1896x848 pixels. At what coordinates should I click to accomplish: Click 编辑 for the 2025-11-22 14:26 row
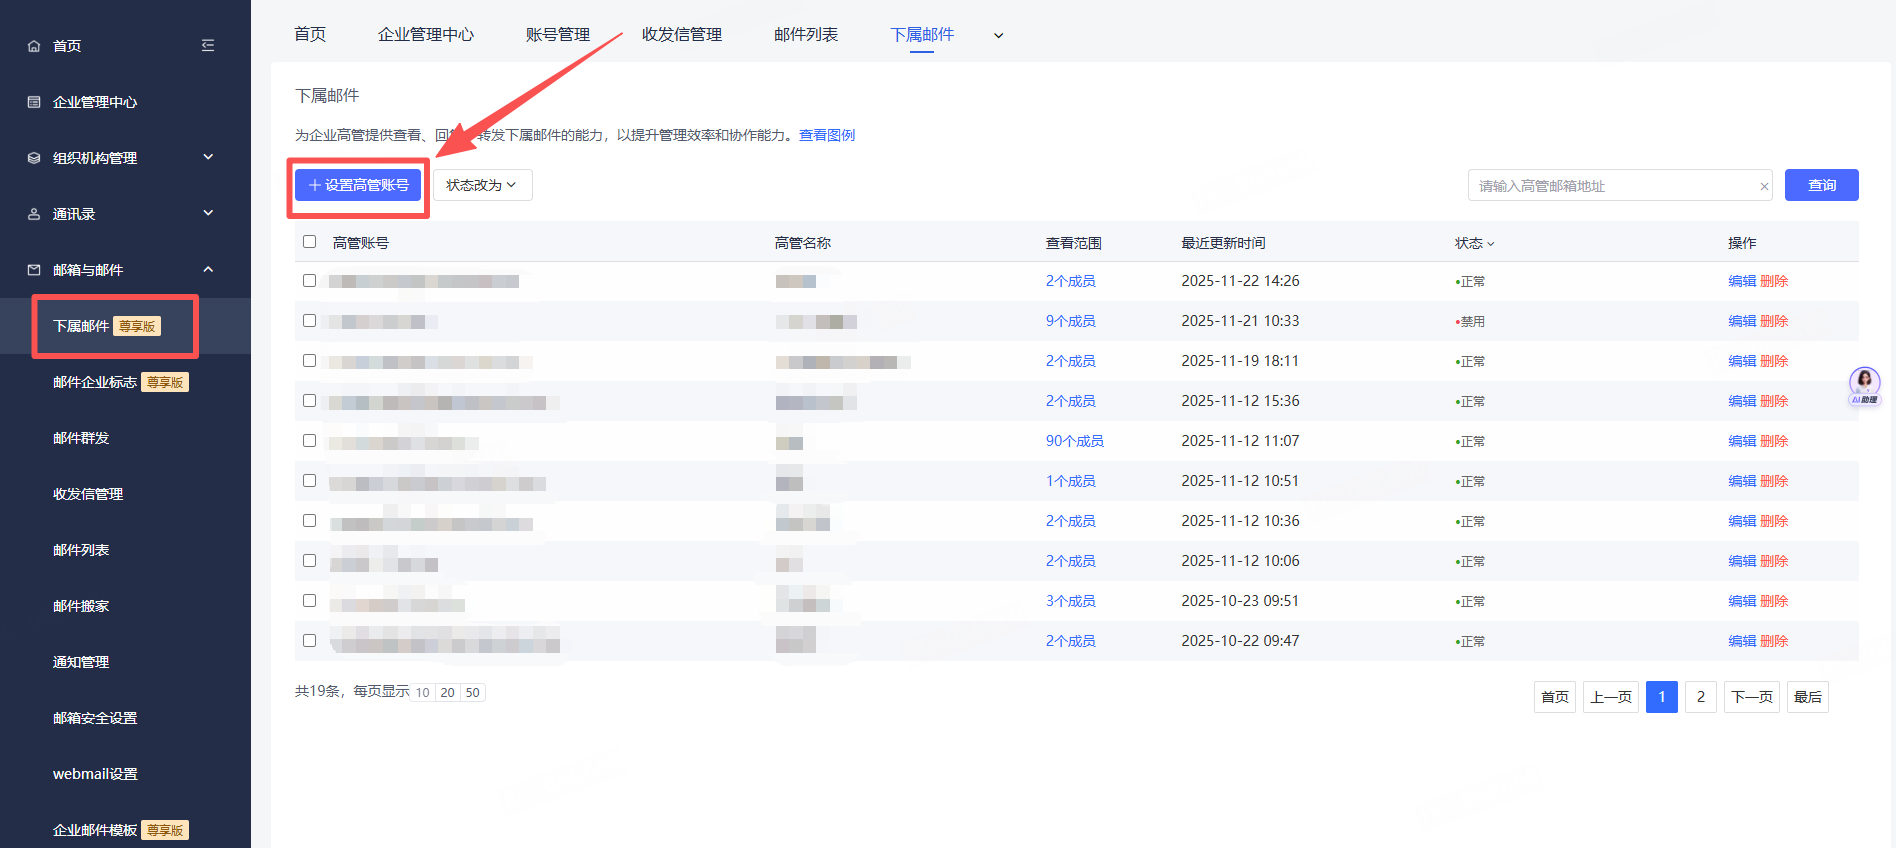pos(1742,281)
